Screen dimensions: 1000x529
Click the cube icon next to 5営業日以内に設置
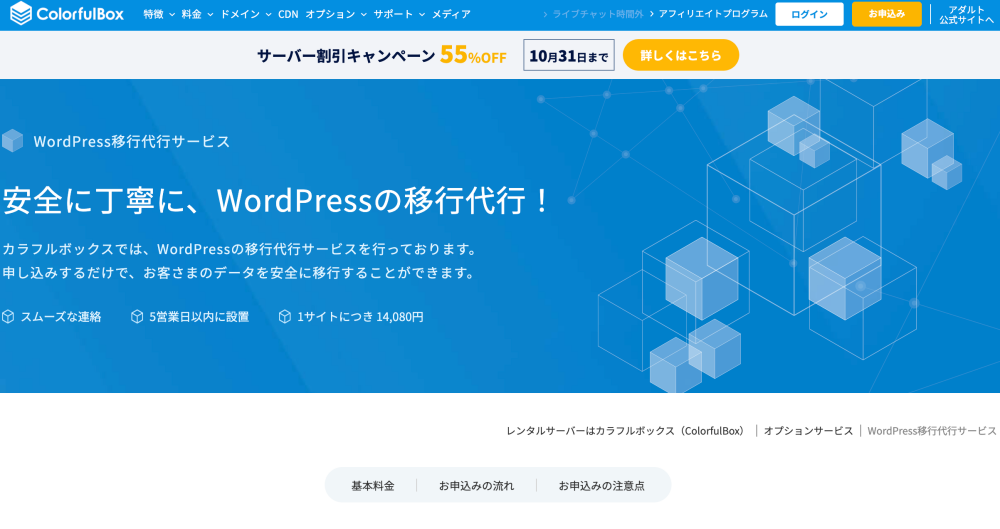137,317
